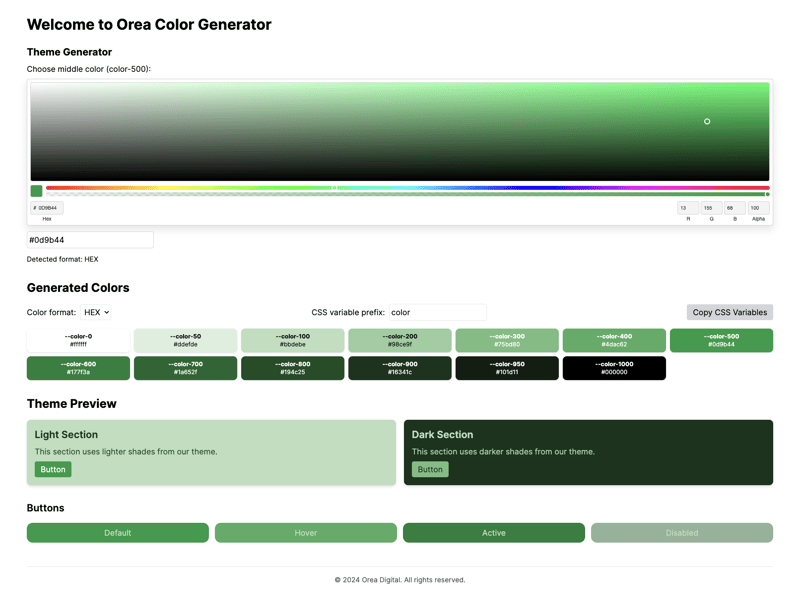Open the Color format dropdown
This screenshot has height=614, width=800.
click(96, 312)
